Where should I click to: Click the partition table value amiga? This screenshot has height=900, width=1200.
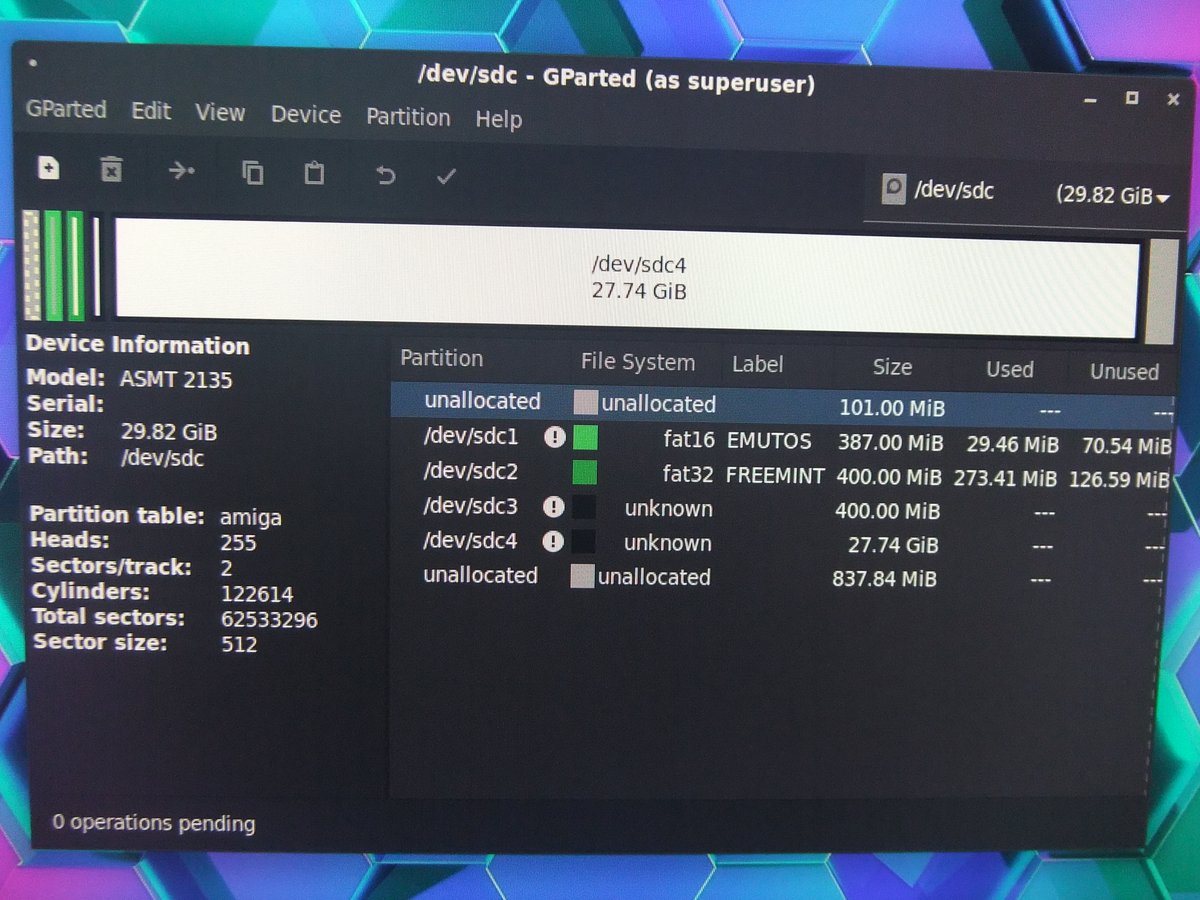(251, 518)
